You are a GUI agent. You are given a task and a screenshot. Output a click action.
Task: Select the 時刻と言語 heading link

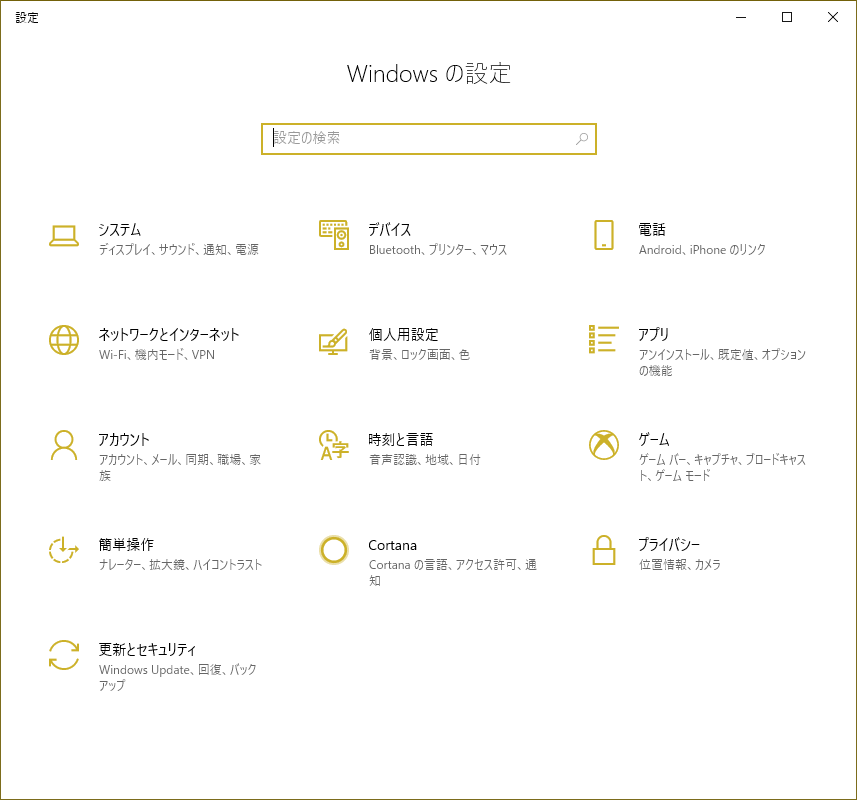click(400, 440)
